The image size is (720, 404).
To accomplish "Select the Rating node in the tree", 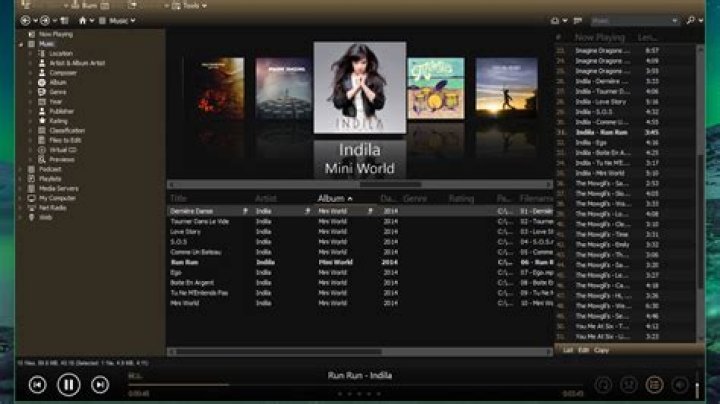I will click(x=61, y=121).
